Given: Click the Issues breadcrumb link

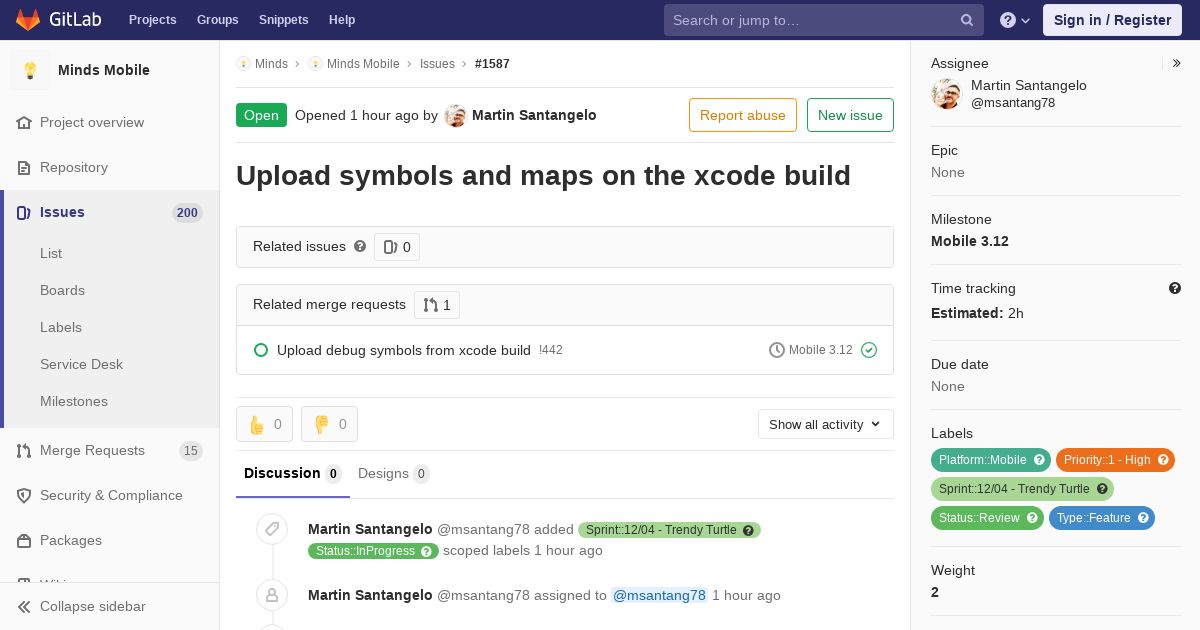Looking at the screenshot, I should (x=437, y=64).
